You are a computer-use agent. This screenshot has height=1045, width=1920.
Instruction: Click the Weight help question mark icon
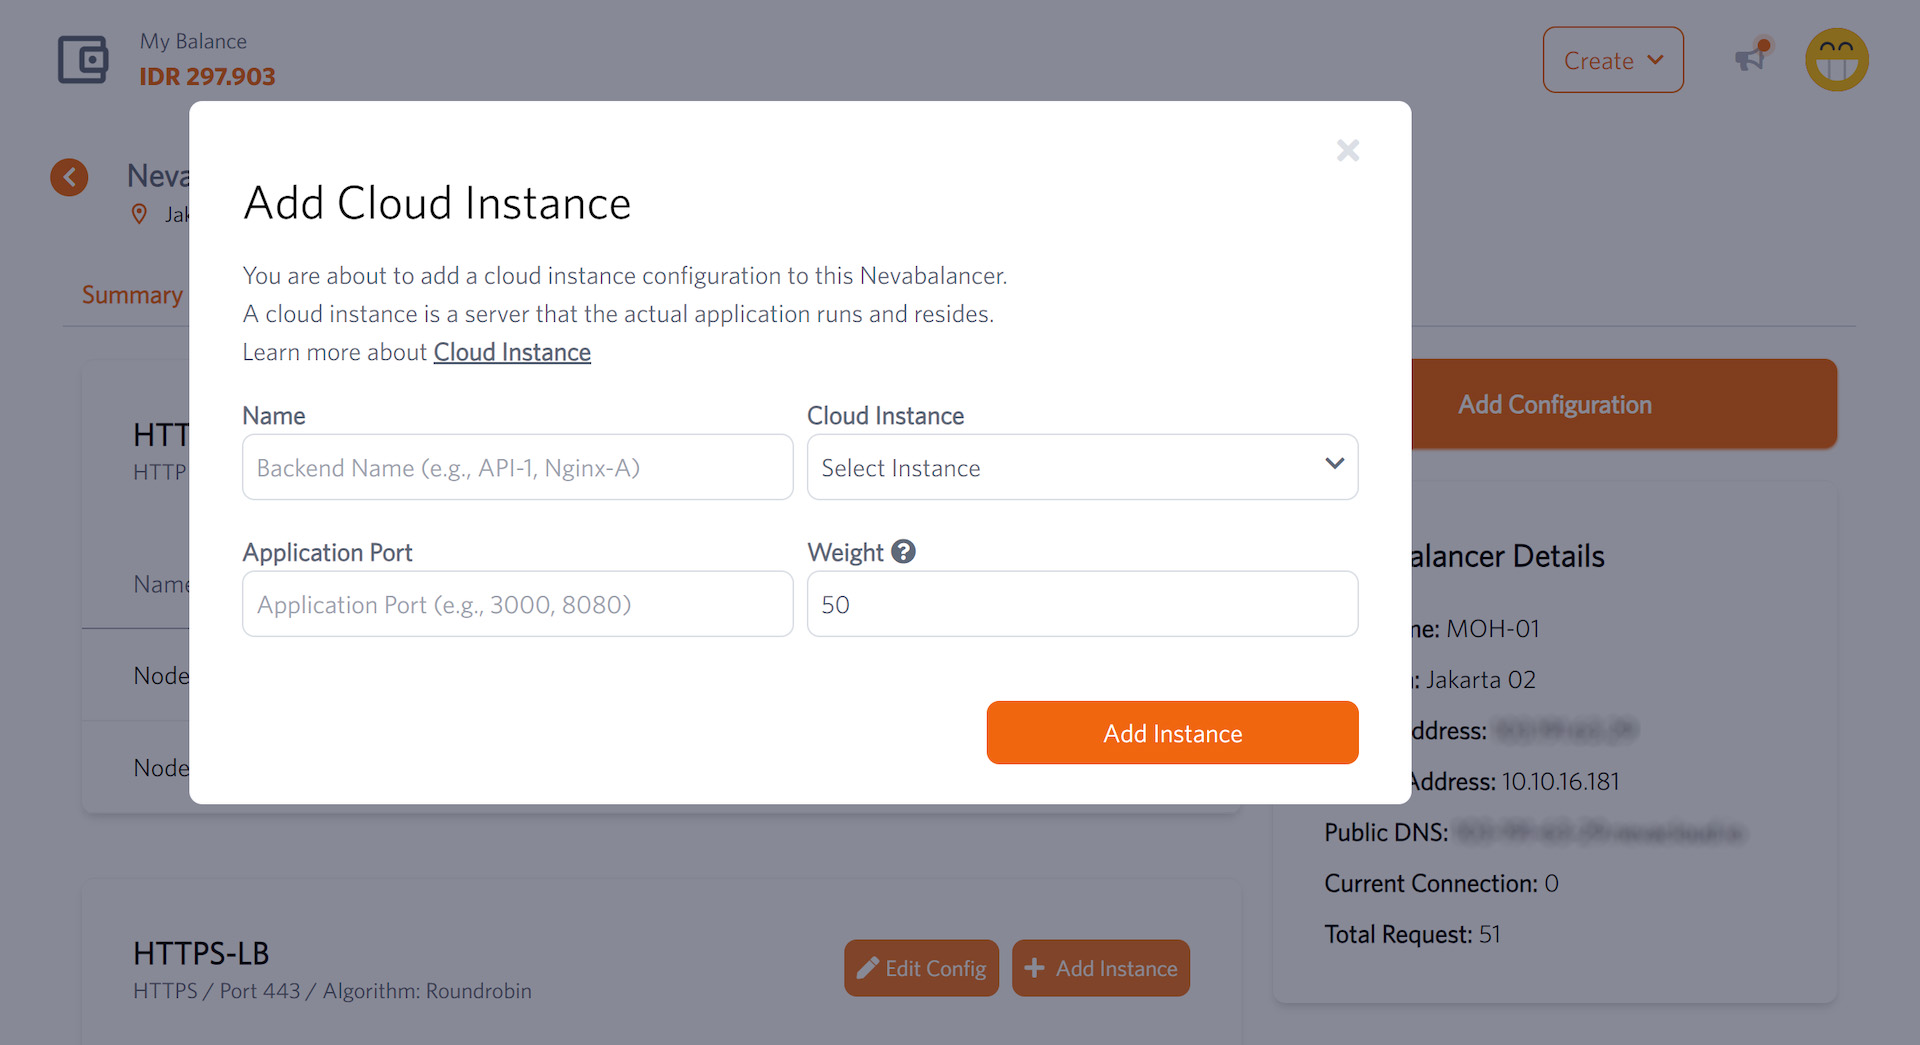[903, 552]
